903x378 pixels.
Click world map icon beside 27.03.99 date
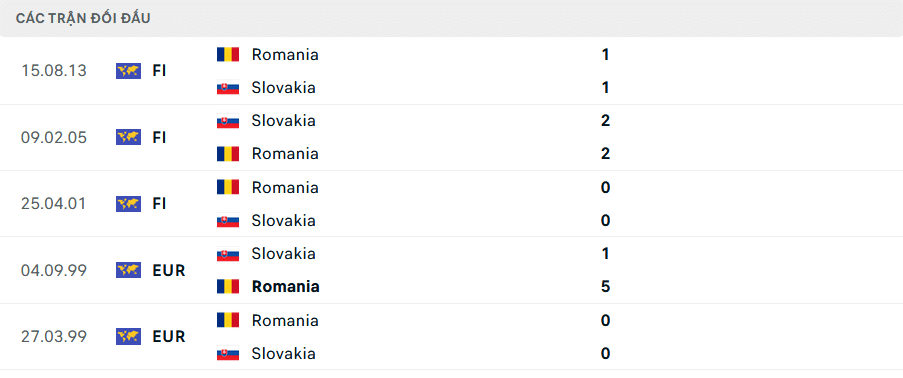pos(128,336)
